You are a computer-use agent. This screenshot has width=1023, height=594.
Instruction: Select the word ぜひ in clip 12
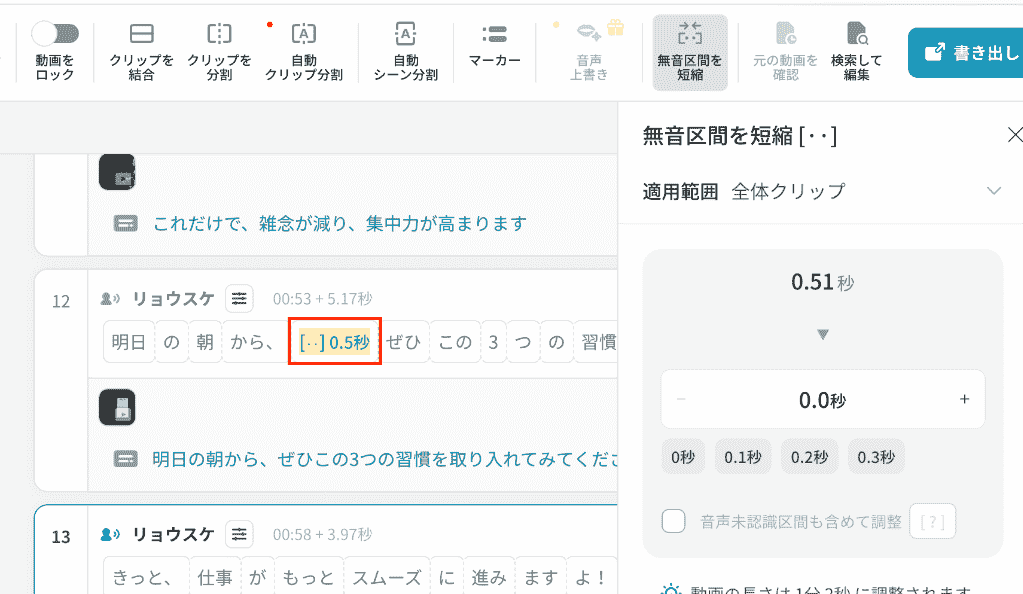[403, 341]
